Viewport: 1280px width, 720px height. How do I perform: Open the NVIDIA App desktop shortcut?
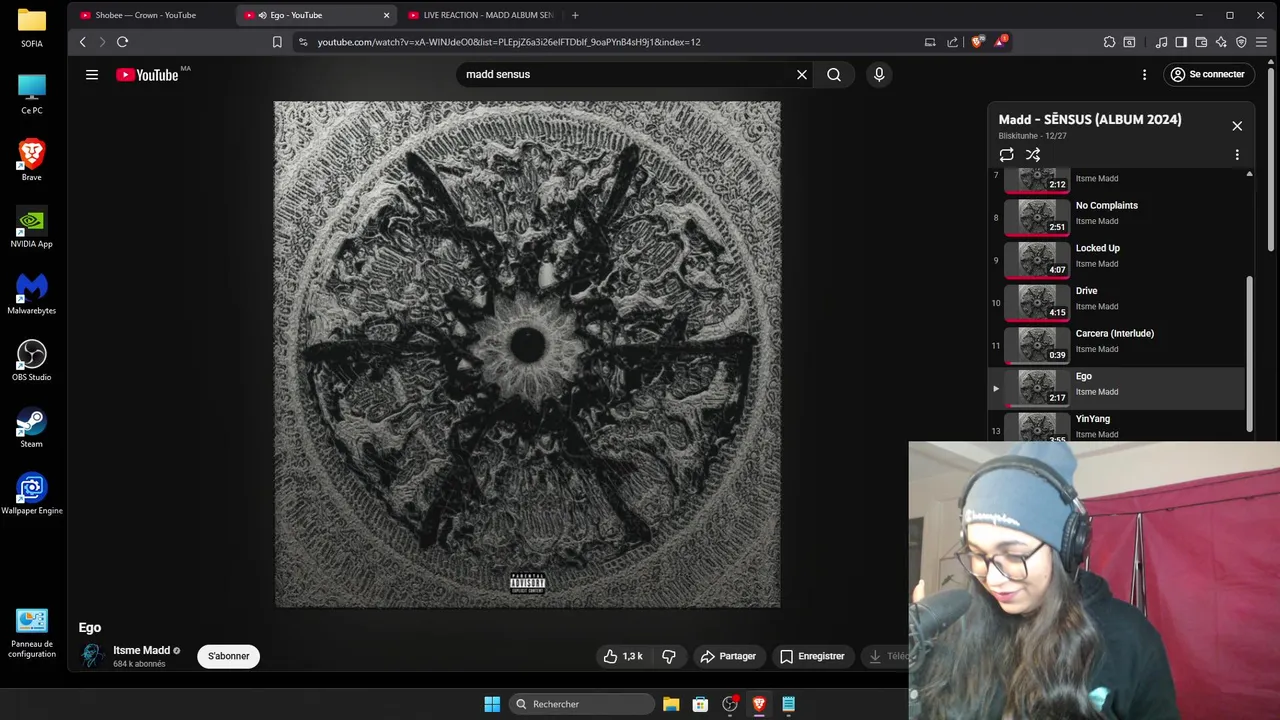pyautogui.click(x=32, y=227)
